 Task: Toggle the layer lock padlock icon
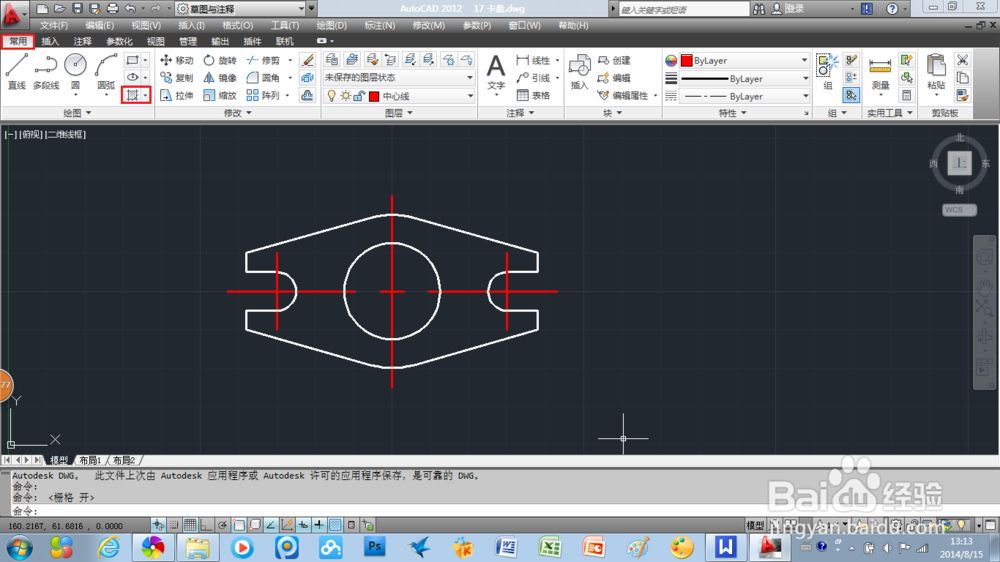click(x=359, y=96)
